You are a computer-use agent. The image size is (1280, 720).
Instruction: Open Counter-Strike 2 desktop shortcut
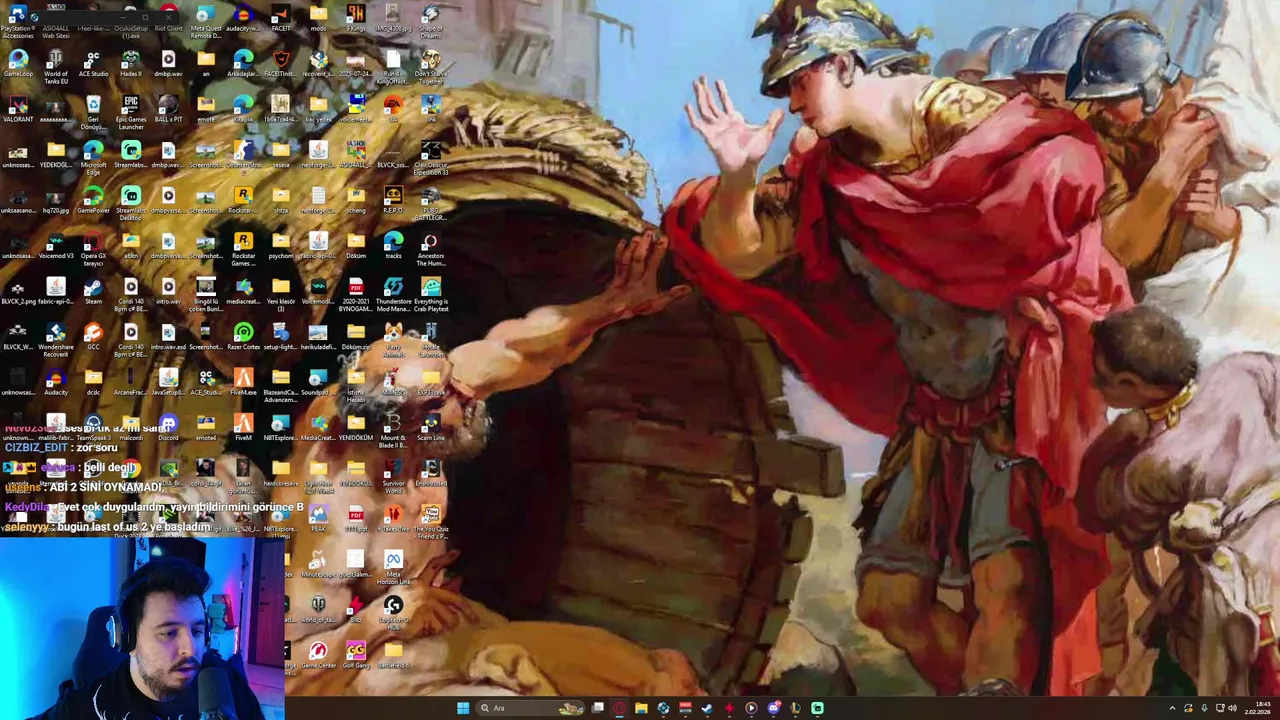[243, 155]
